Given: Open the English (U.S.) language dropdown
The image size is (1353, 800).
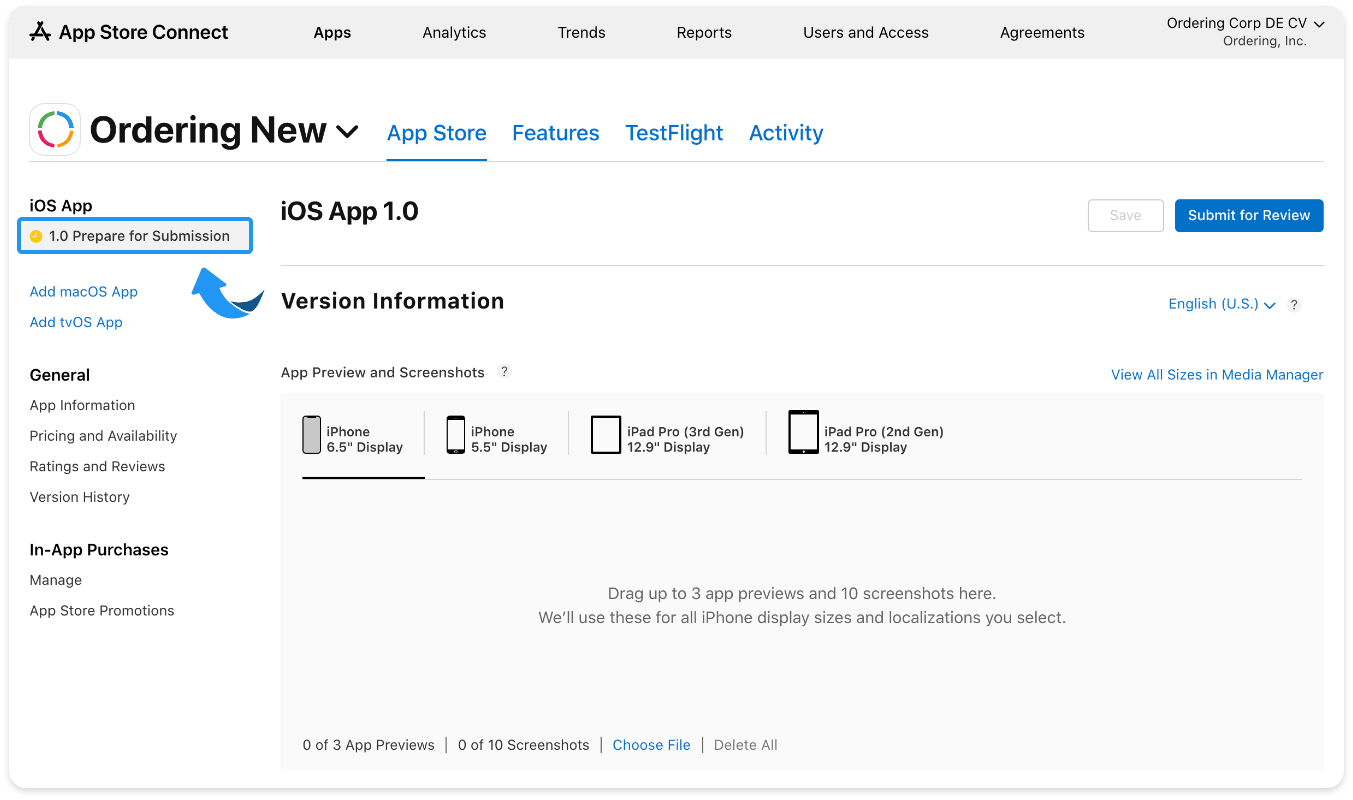Looking at the screenshot, I should tap(1222, 304).
